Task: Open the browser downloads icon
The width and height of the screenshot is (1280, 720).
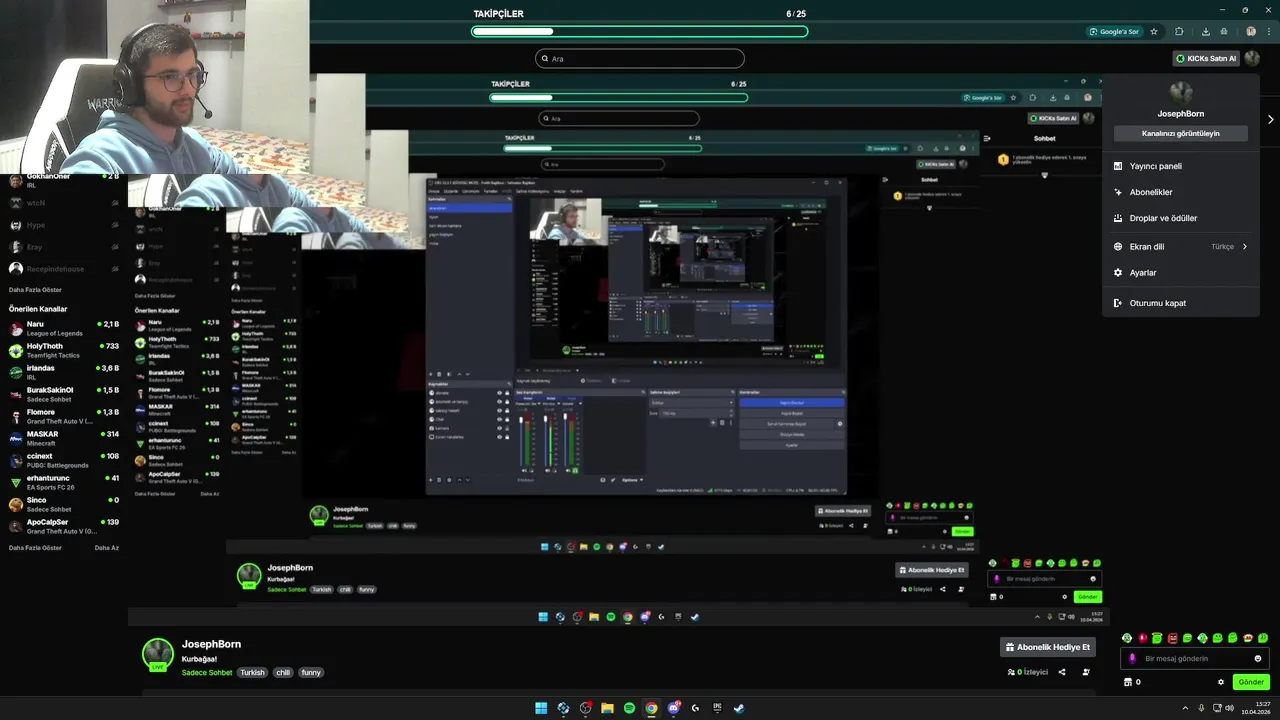Action: (x=1206, y=32)
